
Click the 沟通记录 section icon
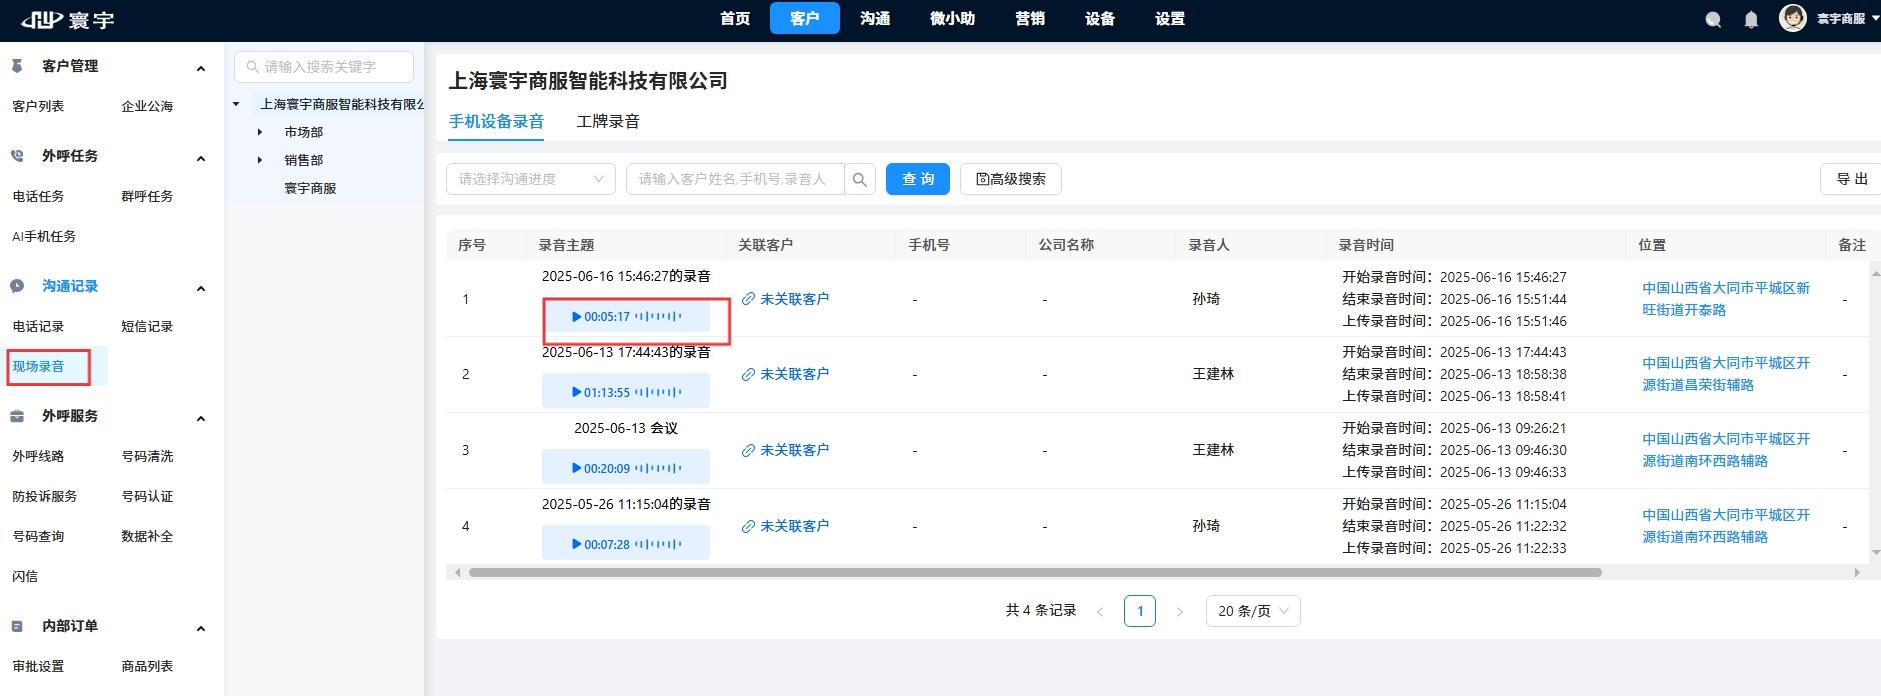[17, 286]
